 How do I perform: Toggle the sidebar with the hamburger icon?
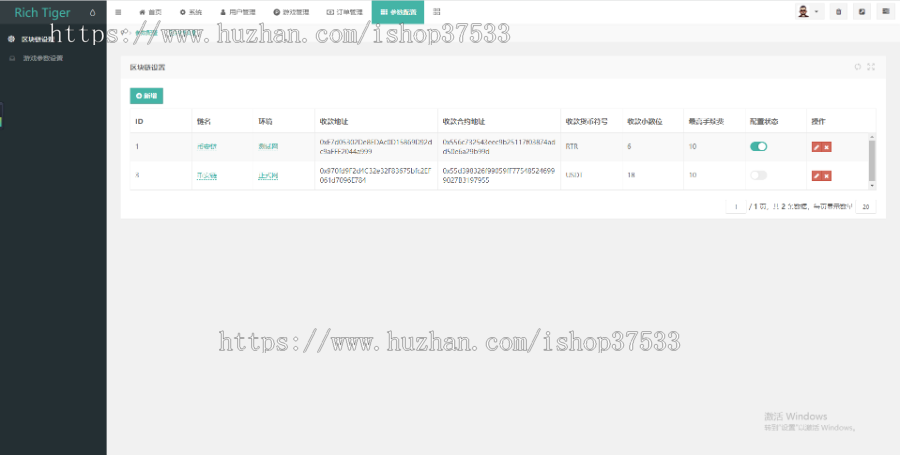tap(118, 12)
